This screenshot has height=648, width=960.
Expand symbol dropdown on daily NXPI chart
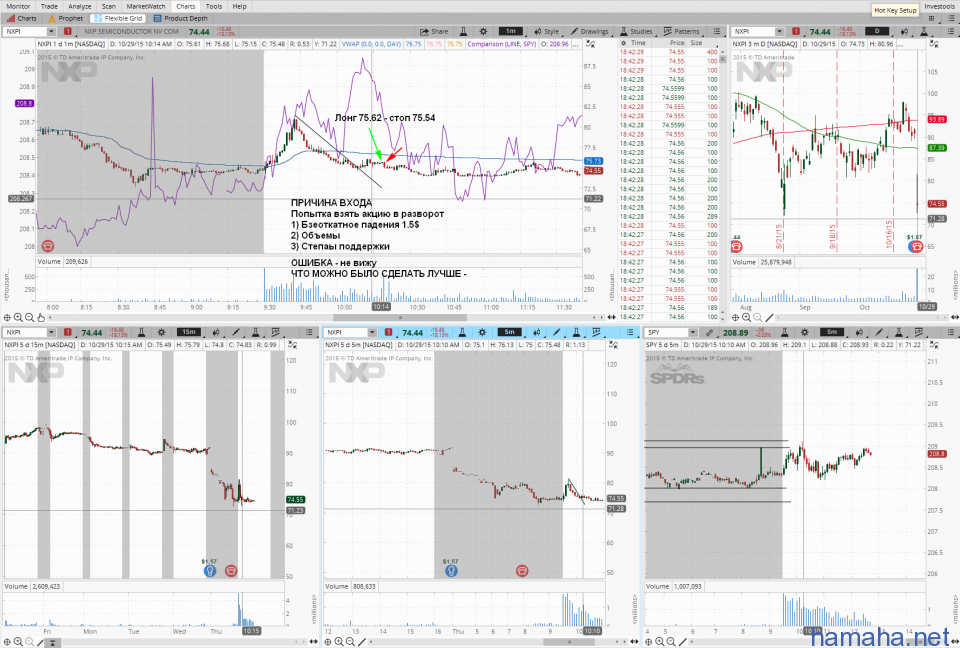(779, 31)
